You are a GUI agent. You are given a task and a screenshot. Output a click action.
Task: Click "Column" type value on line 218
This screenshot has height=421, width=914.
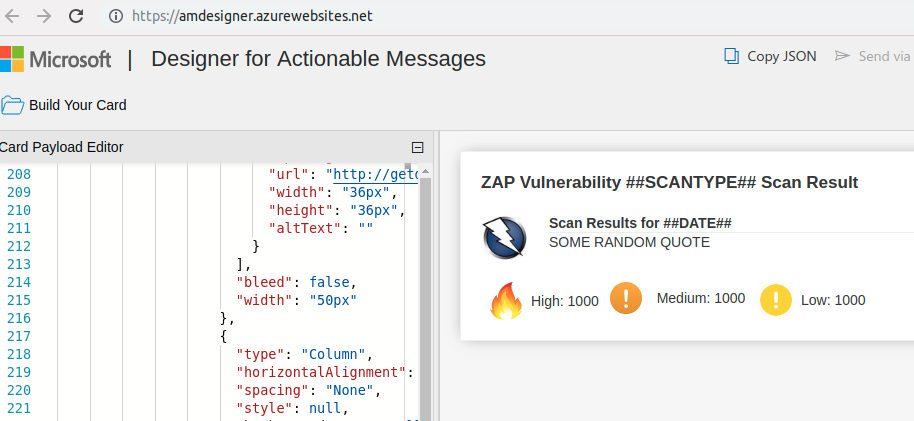333,354
